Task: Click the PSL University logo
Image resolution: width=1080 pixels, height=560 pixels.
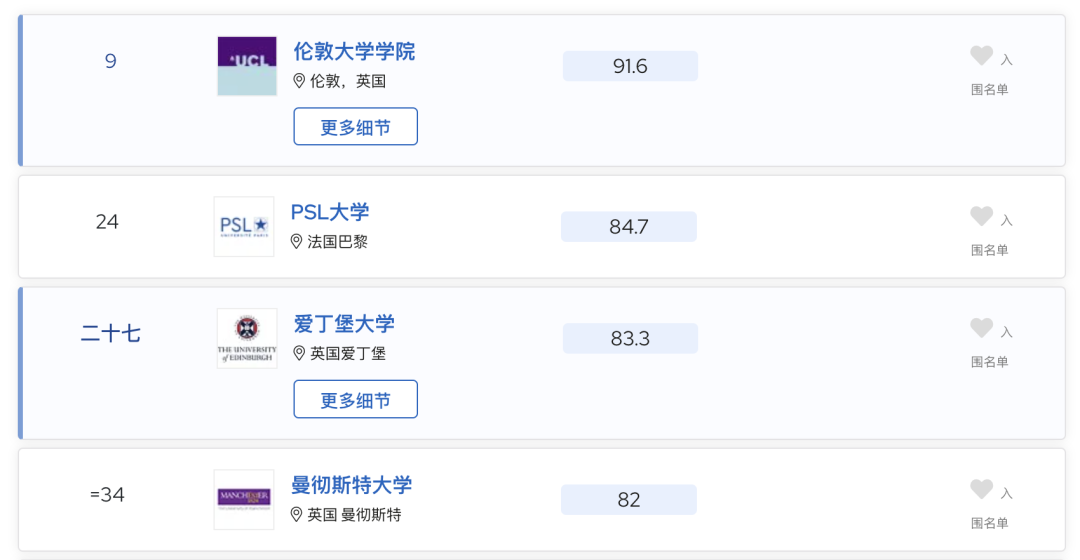Action: coord(244,227)
